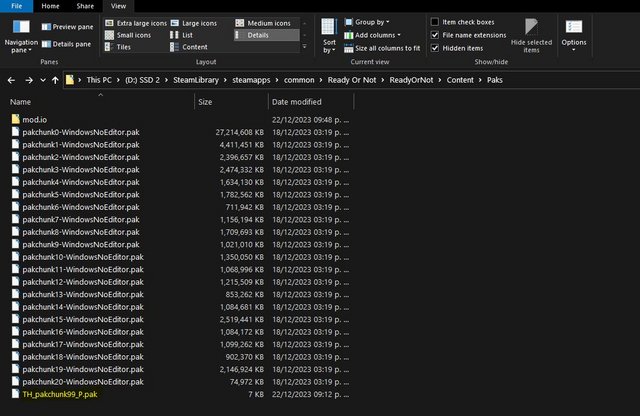Switch layout to Tiles
640x416 pixels.
118,47
